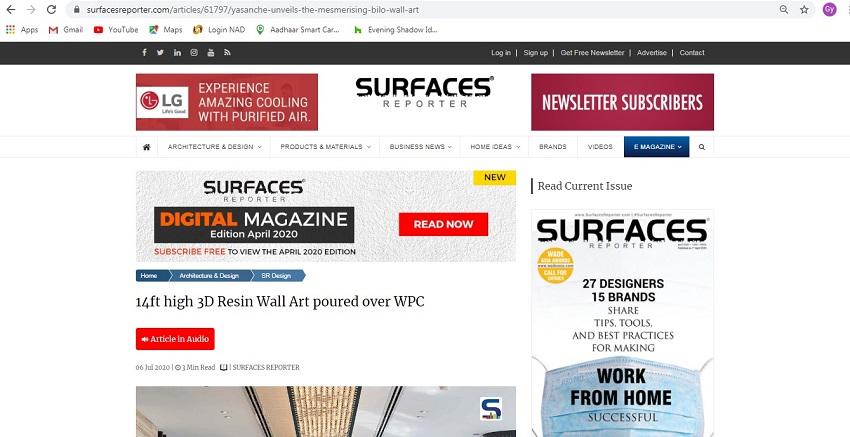Screen dimensions: 850x437
Task: Expand the Home Ideas menu
Action: coord(495,147)
